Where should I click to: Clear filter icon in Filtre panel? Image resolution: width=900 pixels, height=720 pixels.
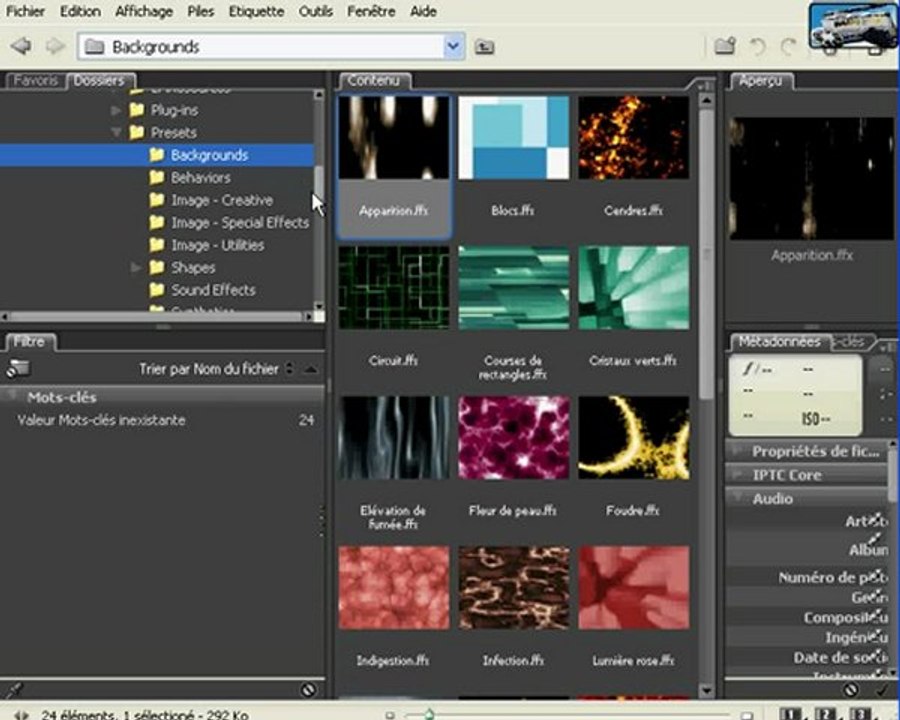[18, 369]
